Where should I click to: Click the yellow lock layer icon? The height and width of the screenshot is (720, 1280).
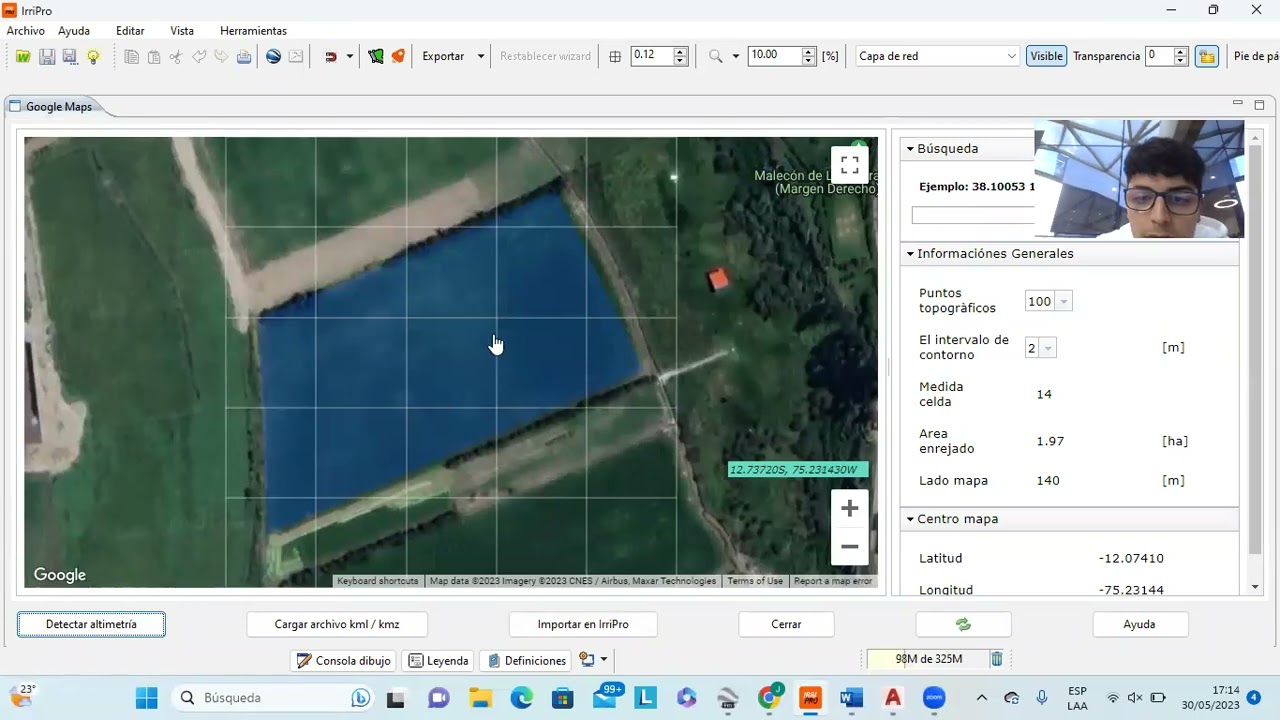[x=1207, y=57]
